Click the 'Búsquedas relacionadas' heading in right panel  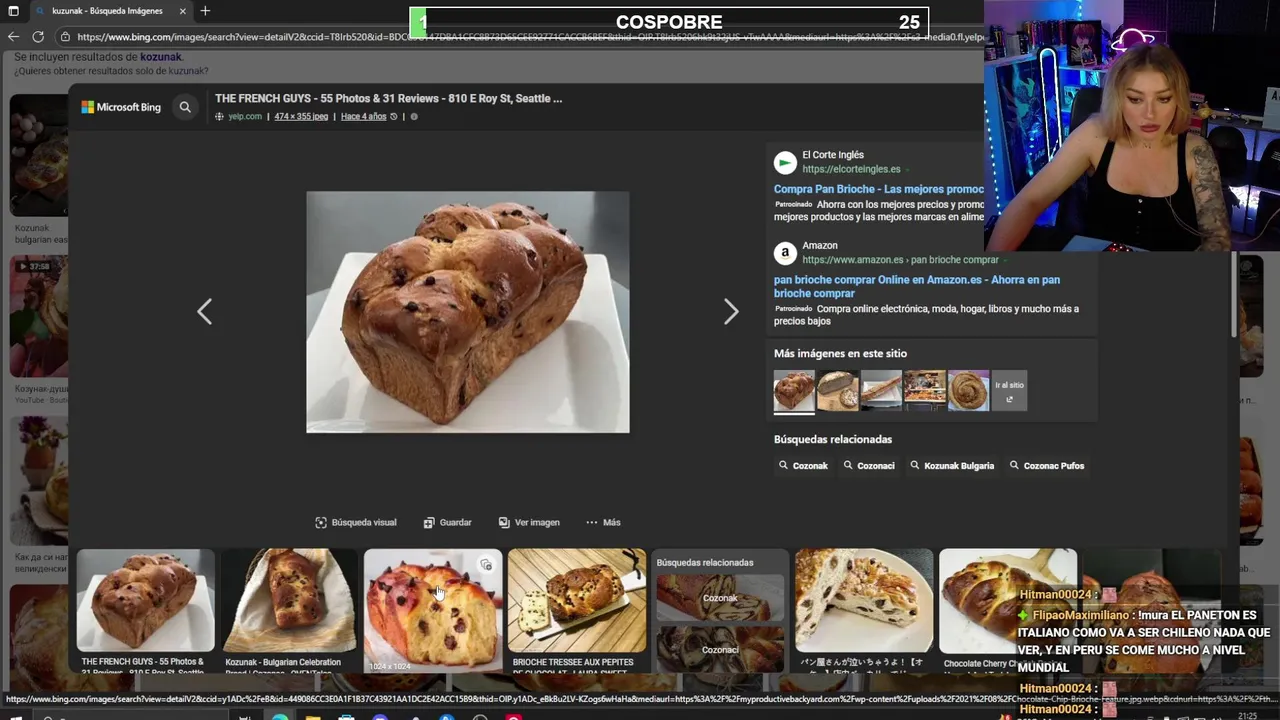click(833, 439)
